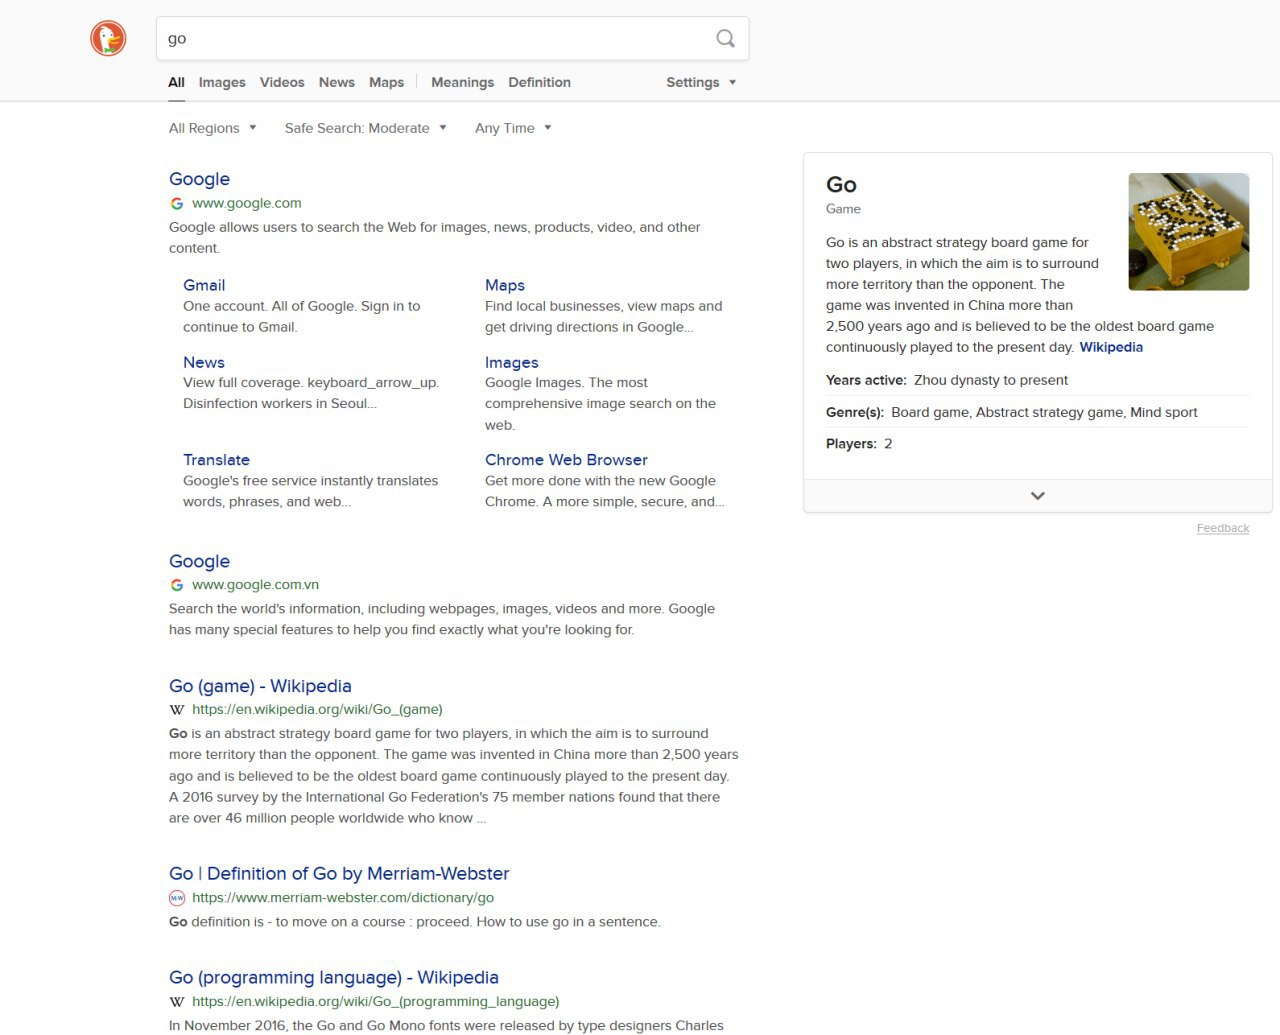The image size is (1280, 1035).
Task: Open the Meanings tab
Action: tap(462, 82)
